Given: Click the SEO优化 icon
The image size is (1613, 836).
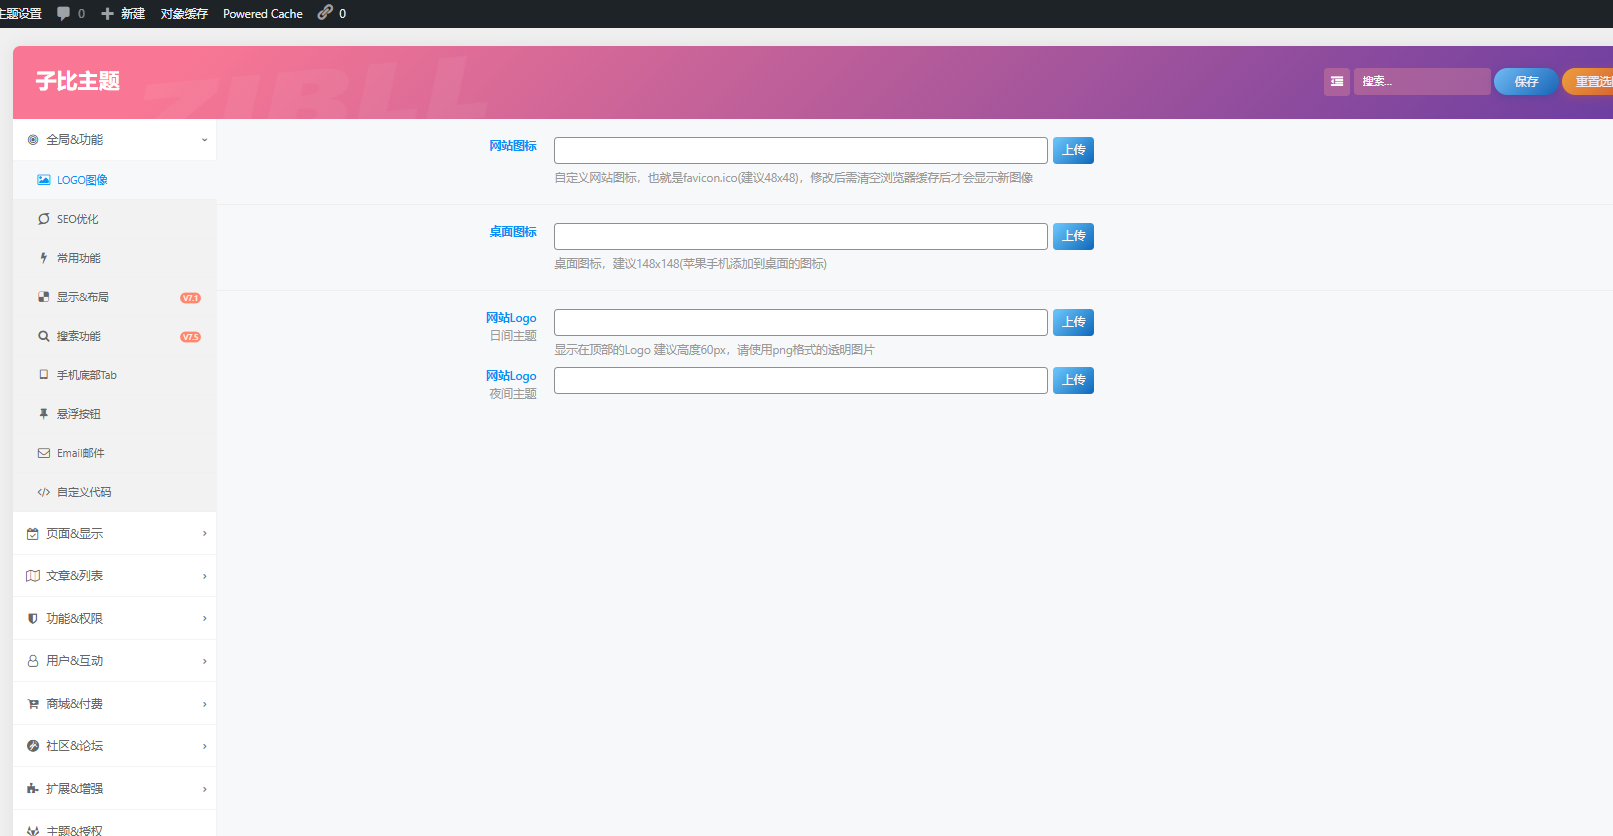Looking at the screenshot, I should 44,219.
